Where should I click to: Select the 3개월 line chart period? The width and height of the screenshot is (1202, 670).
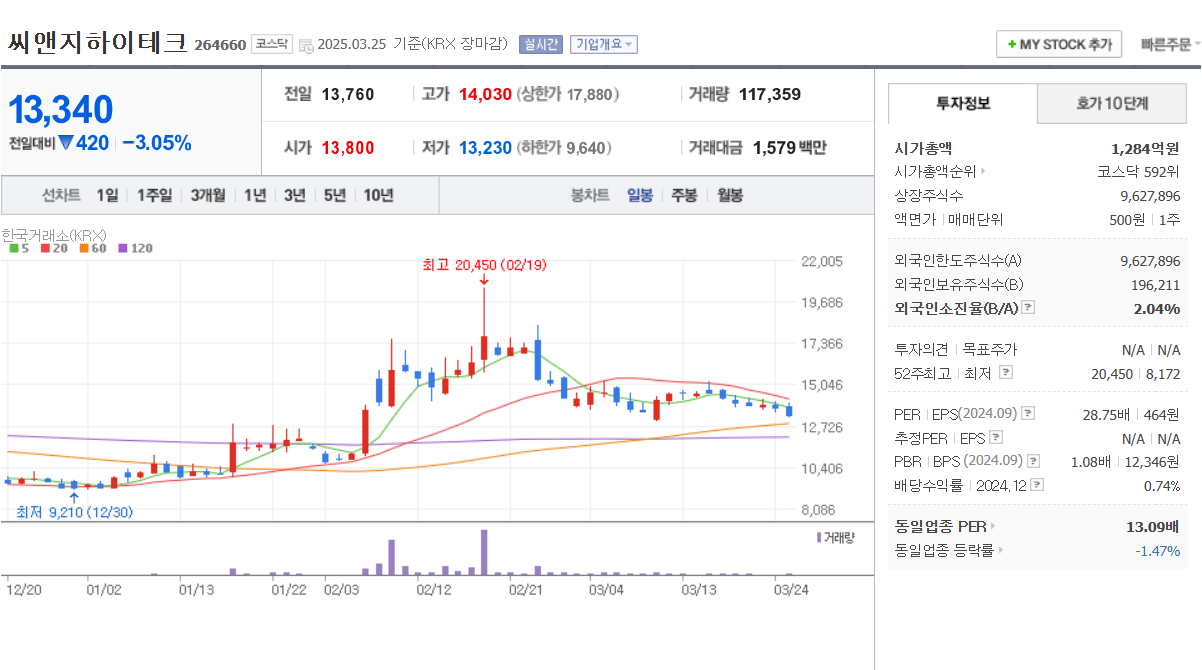click(x=208, y=196)
